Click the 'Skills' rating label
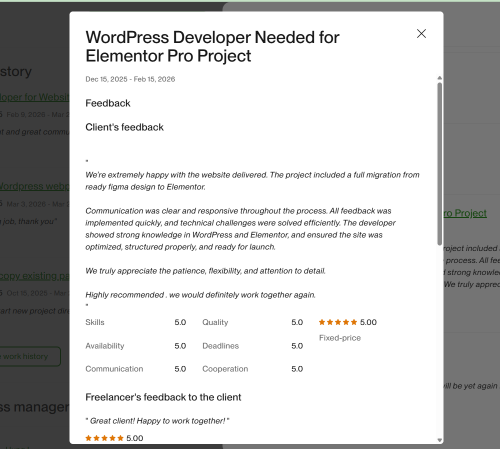The height and width of the screenshot is (449, 500). coord(95,322)
